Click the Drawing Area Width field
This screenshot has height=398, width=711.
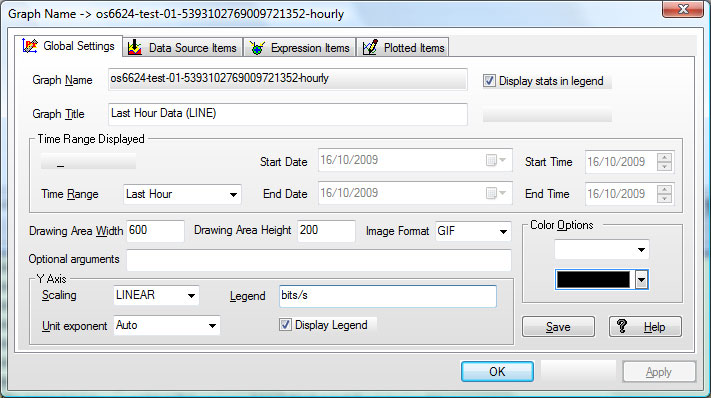[x=156, y=231]
